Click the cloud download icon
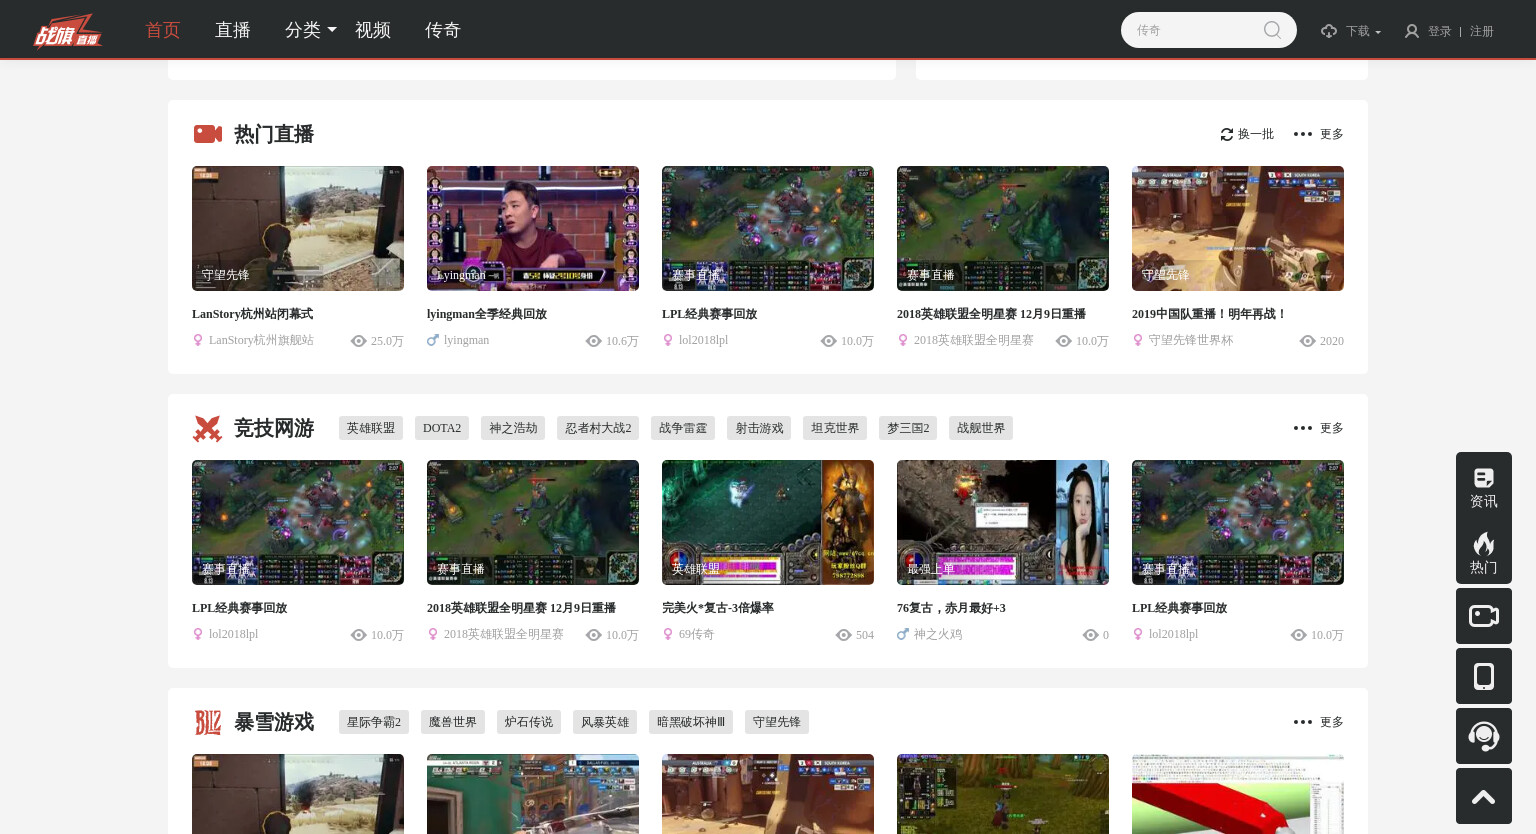This screenshot has width=1536, height=834. [1329, 31]
